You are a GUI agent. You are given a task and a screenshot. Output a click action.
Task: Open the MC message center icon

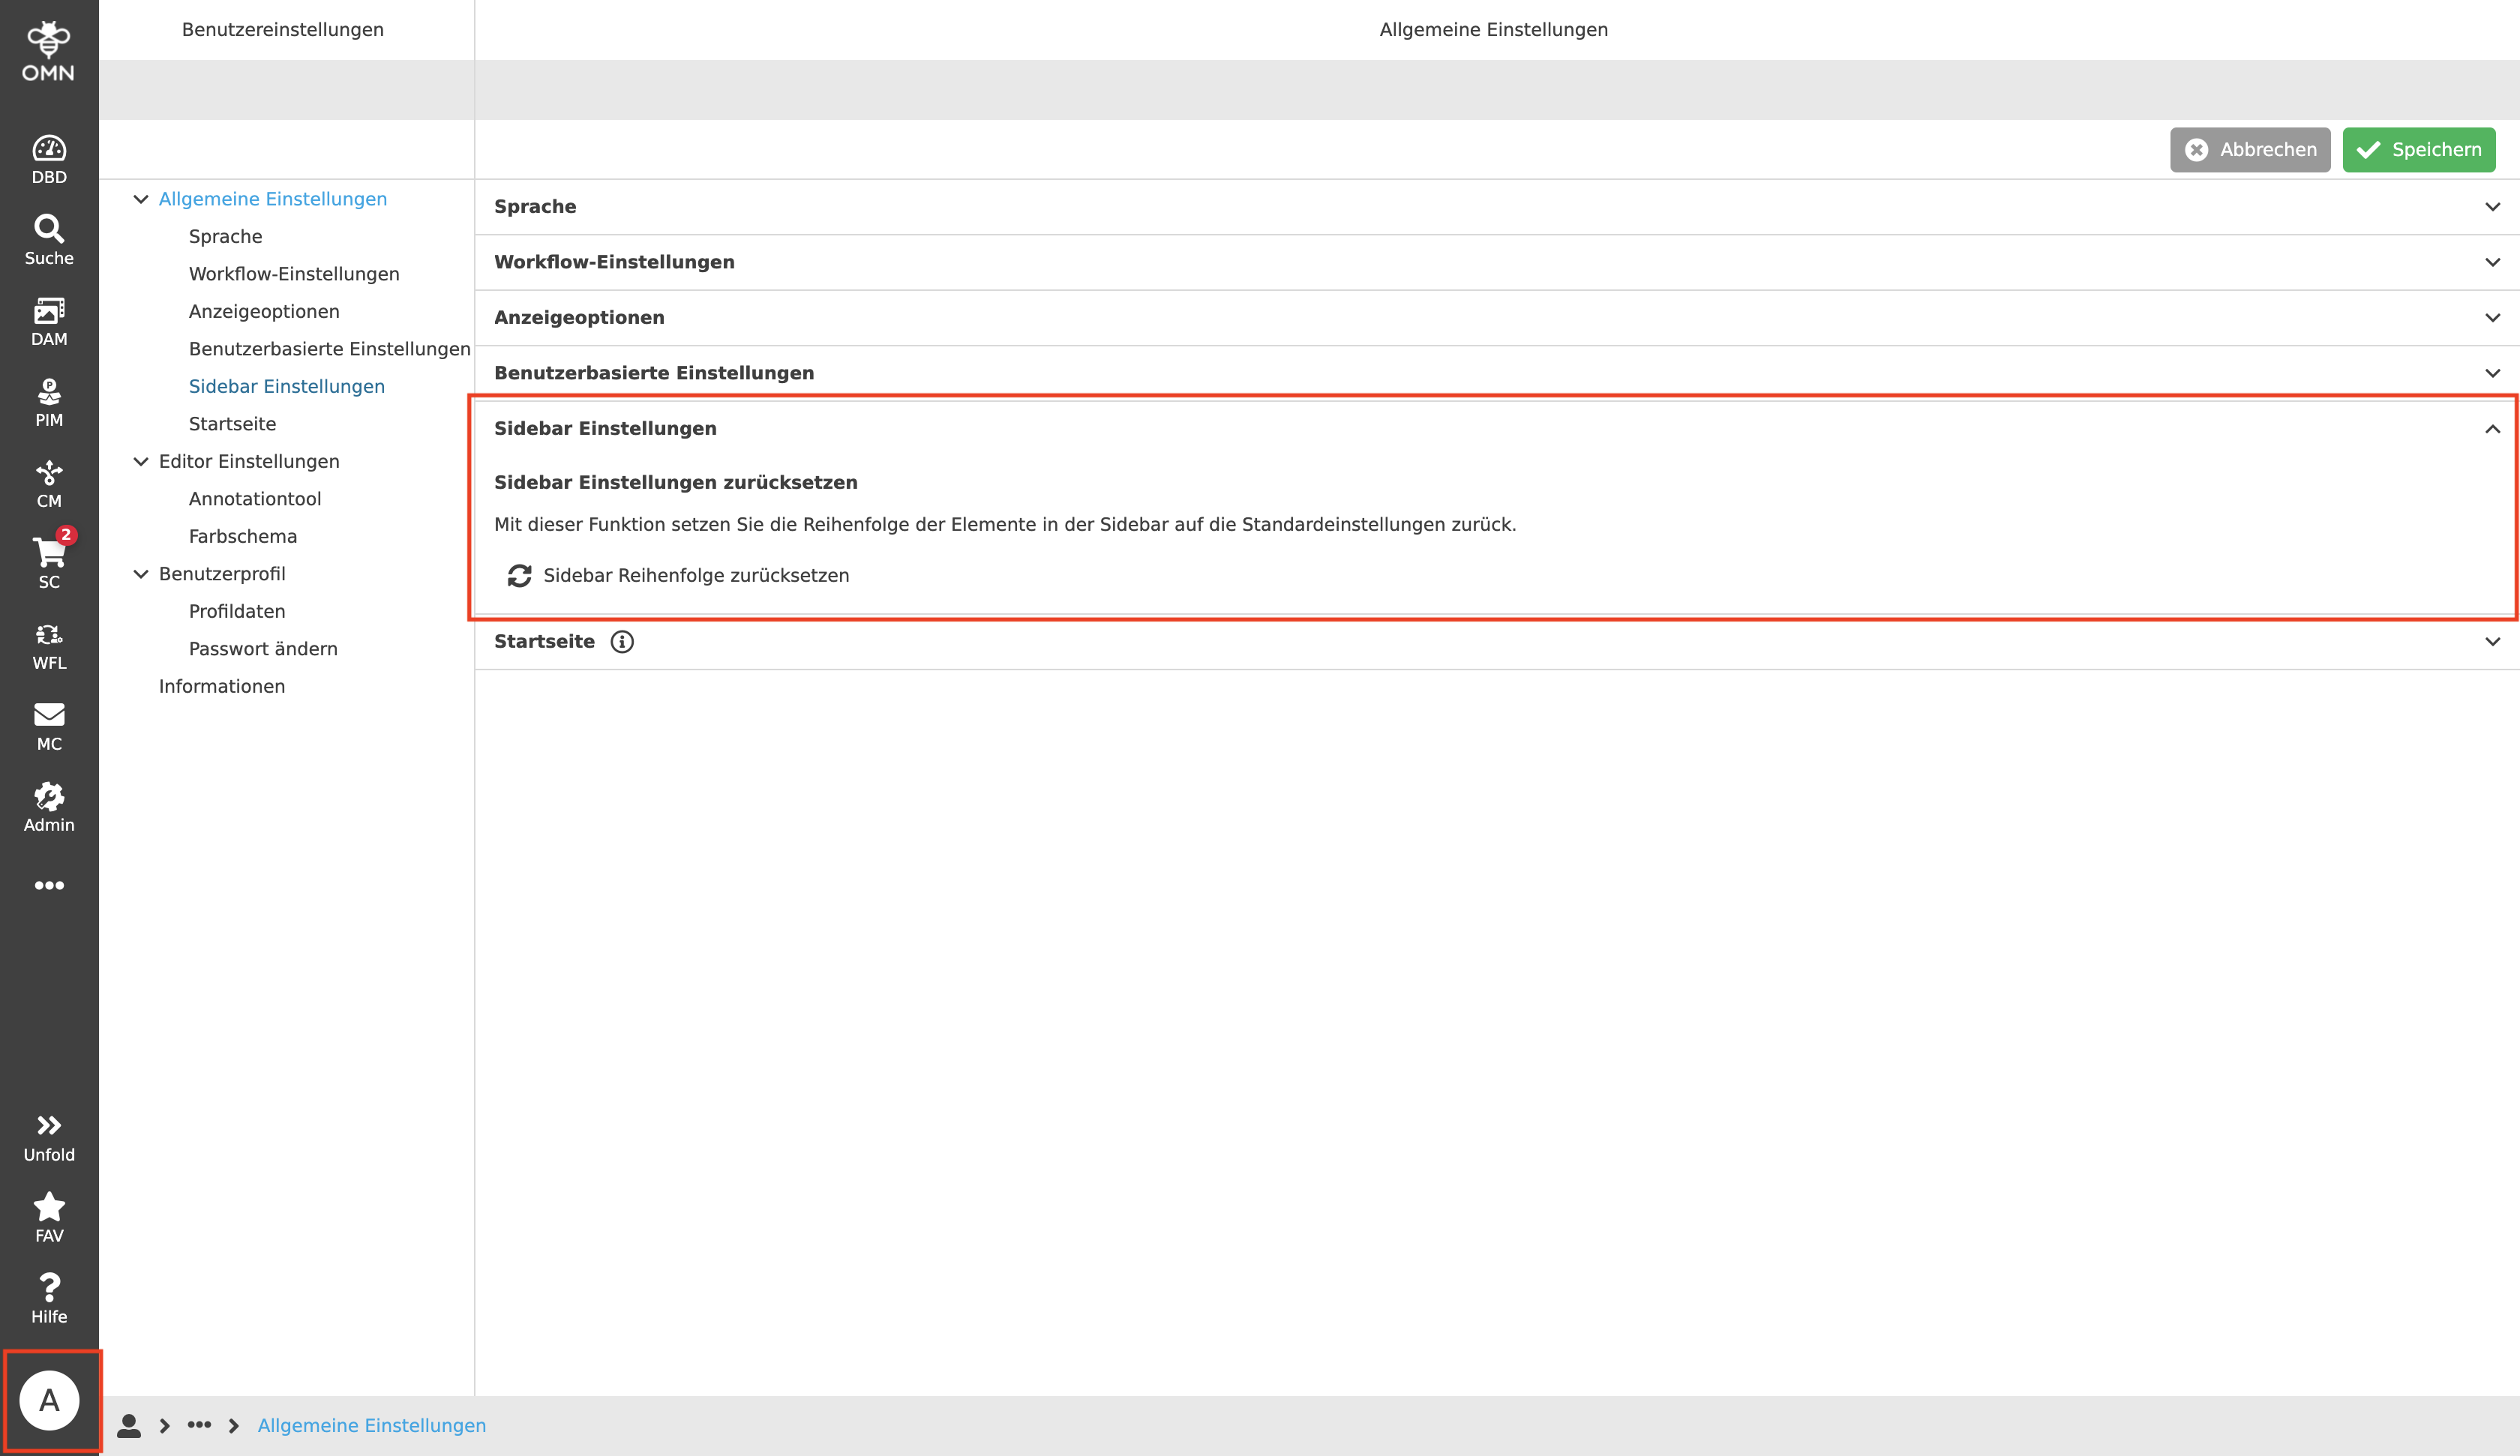49,726
